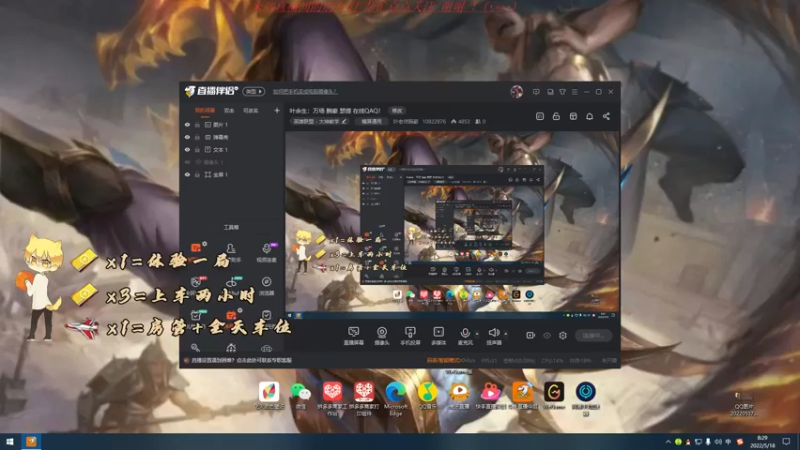This screenshot has height=450, width=800.
Task: Click the stream preview canvas
Action: pos(452,226)
